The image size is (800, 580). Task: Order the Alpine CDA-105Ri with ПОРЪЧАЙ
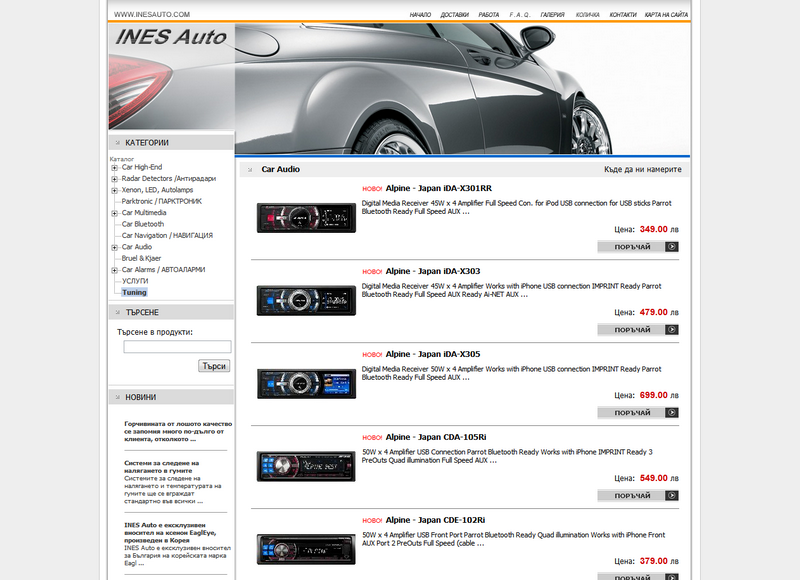(638, 496)
